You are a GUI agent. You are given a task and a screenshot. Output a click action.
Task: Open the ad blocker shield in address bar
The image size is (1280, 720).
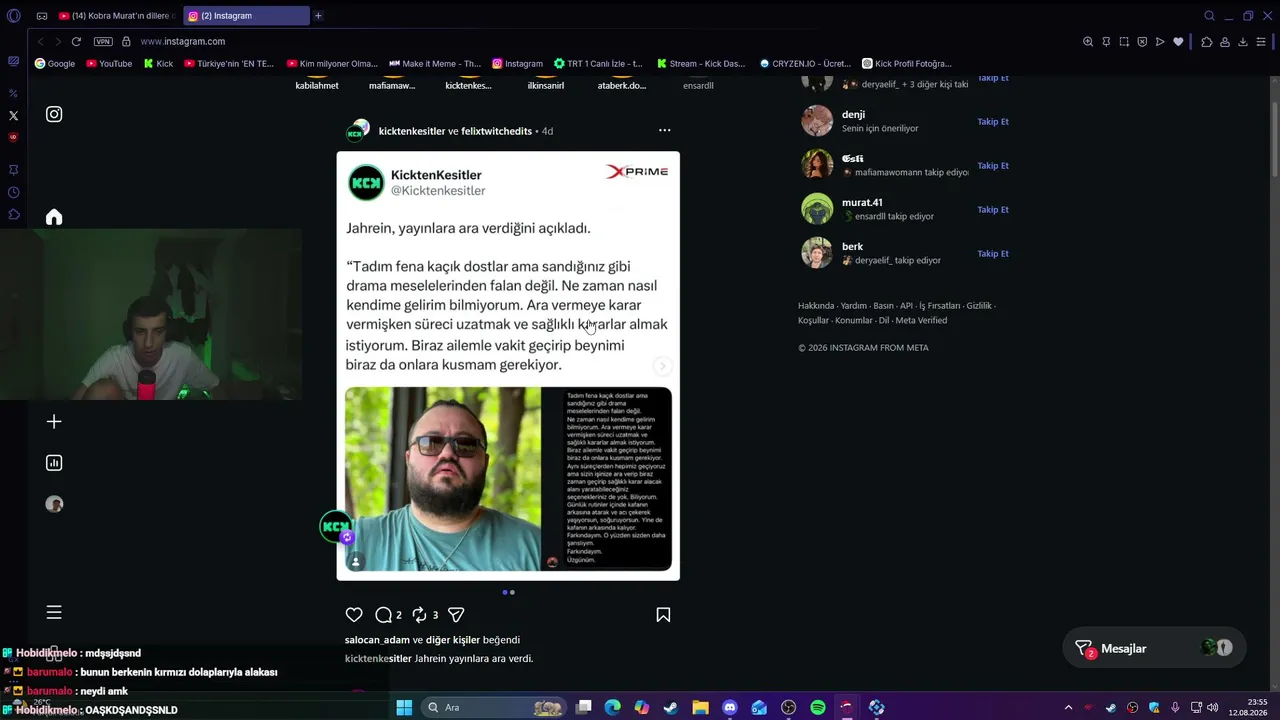click(x=1142, y=41)
